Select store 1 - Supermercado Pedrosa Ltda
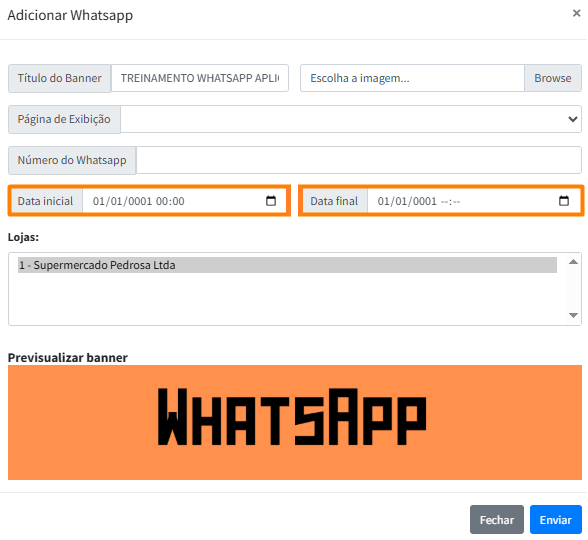Viewport: 588px width, 540px height. tap(287, 265)
